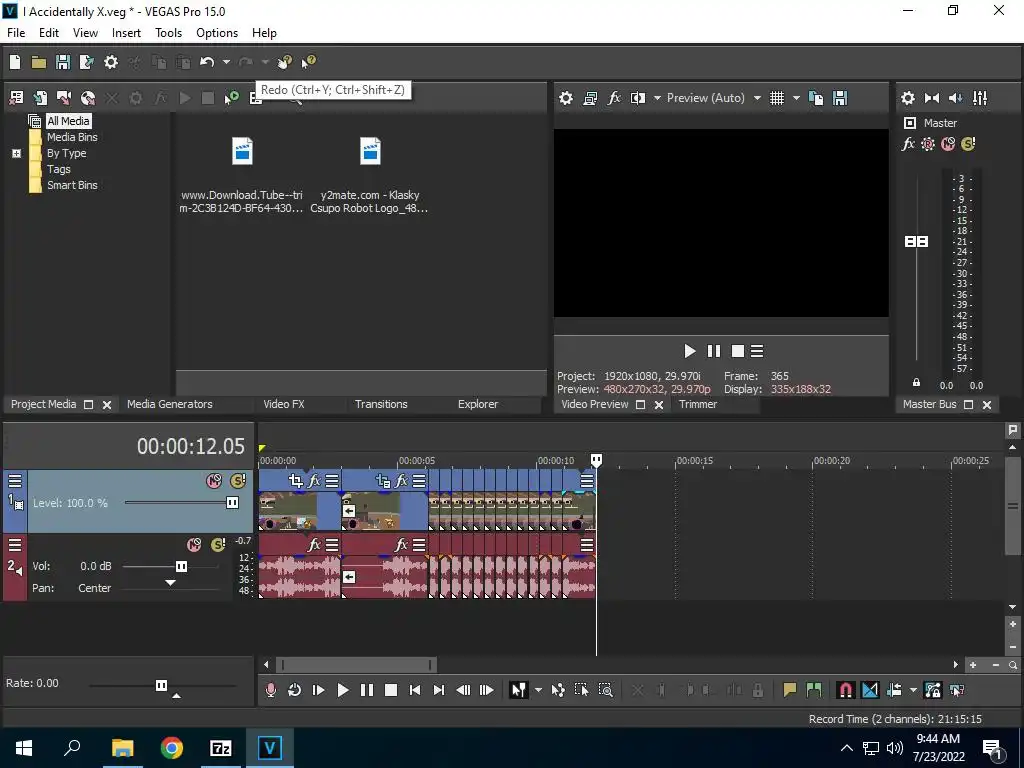Remove unused media from the project
The height and width of the screenshot is (768, 1024).
16,98
